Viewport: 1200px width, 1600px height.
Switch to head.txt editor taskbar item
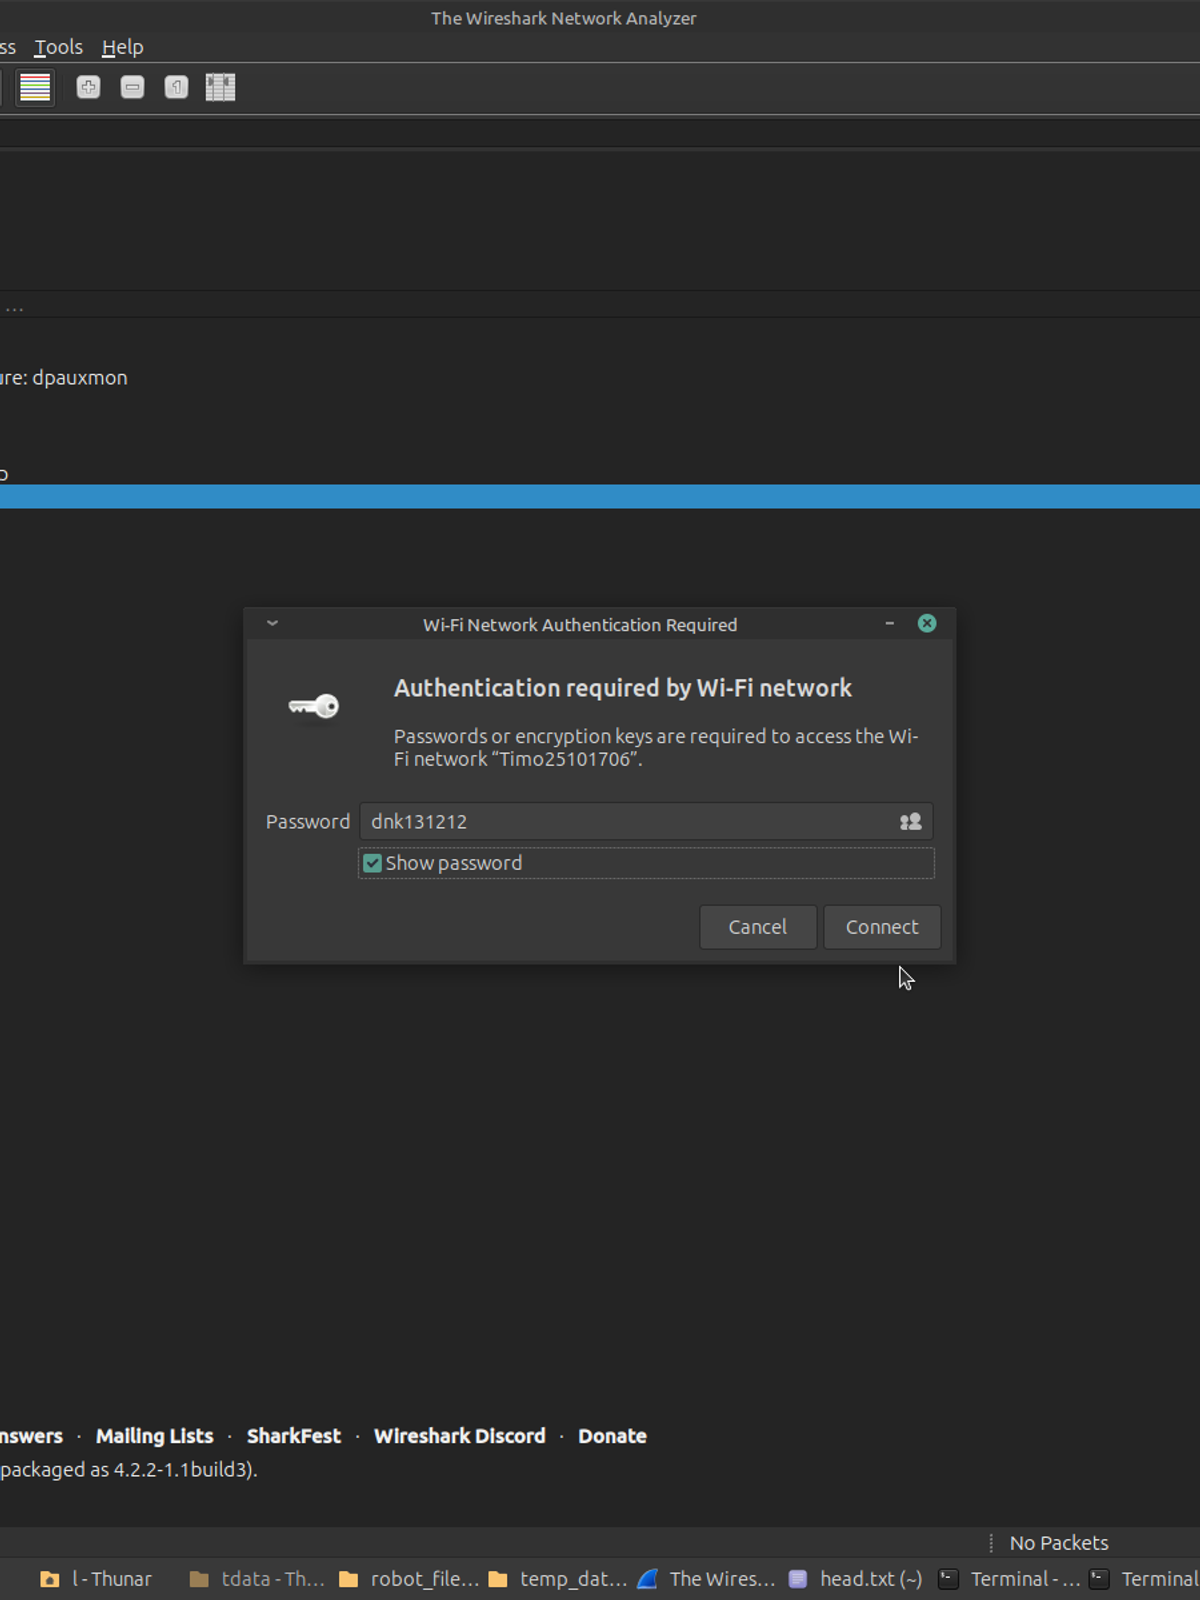[x=856, y=1579]
